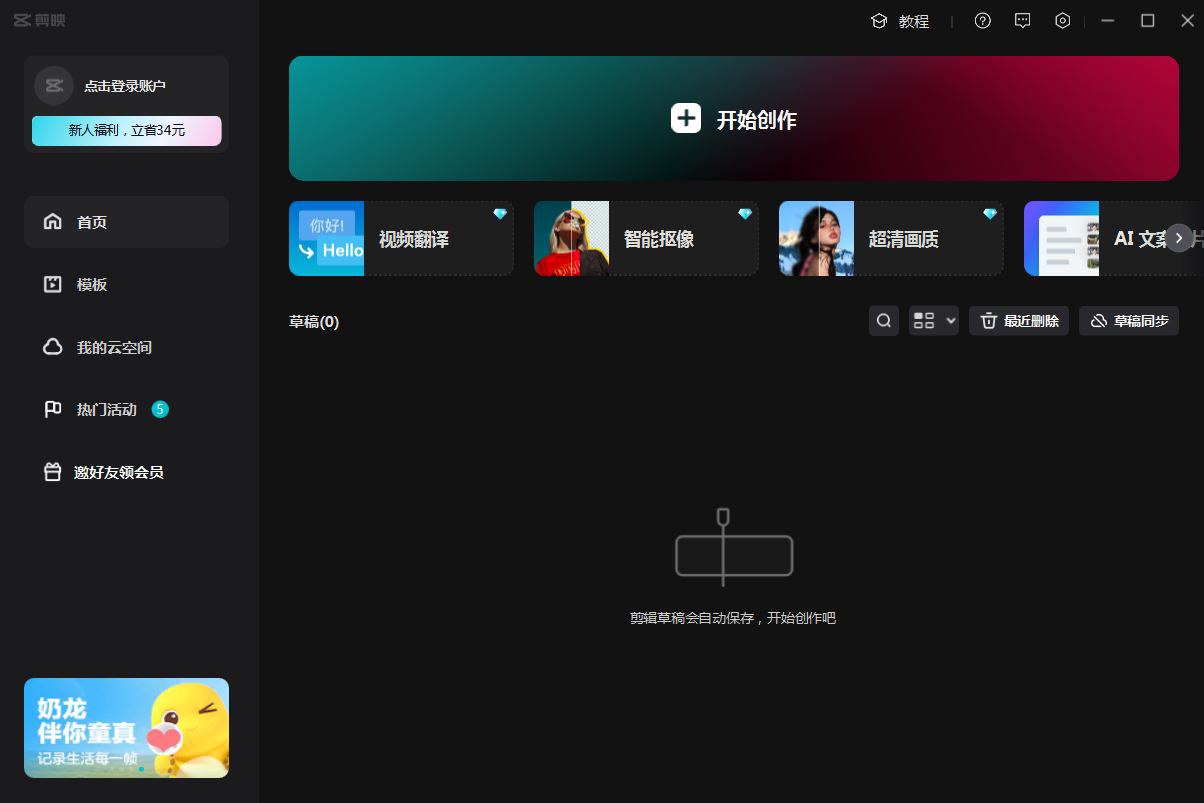This screenshot has height=803, width=1204.
Task: Open the 新人福利立省34元 promotion
Action: click(x=126, y=131)
